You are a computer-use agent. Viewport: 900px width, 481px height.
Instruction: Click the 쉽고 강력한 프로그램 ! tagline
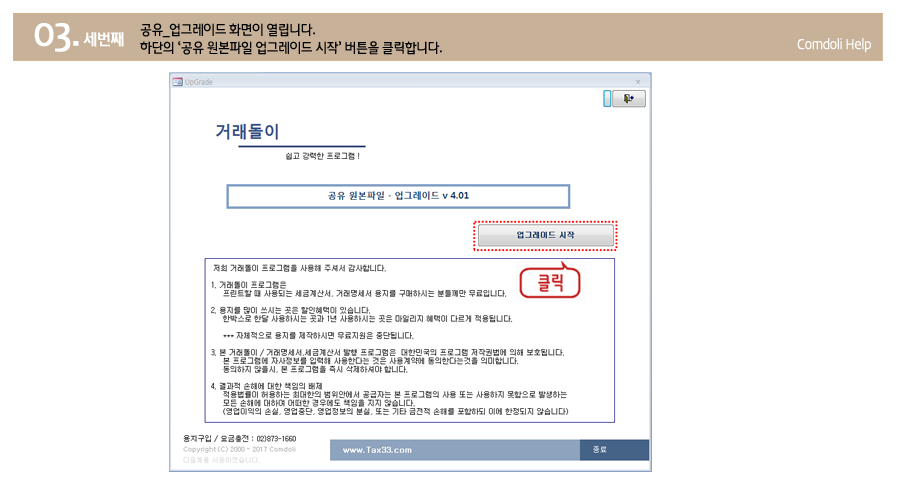click(323, 156)
